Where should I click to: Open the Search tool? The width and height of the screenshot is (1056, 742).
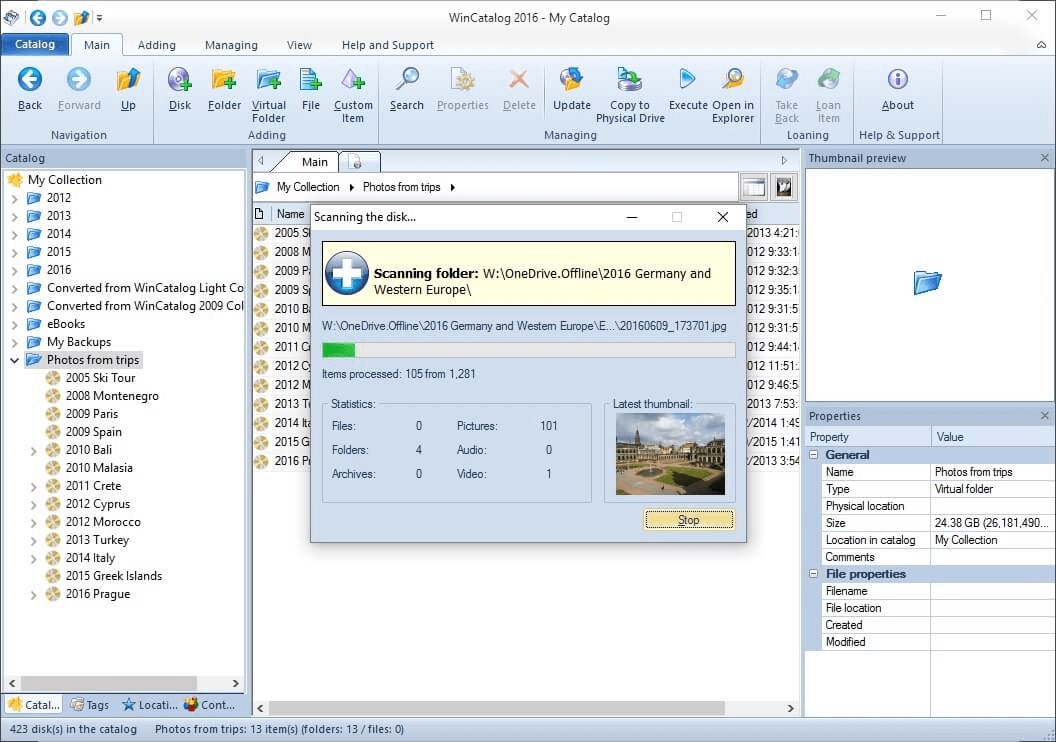coord(407,79)
